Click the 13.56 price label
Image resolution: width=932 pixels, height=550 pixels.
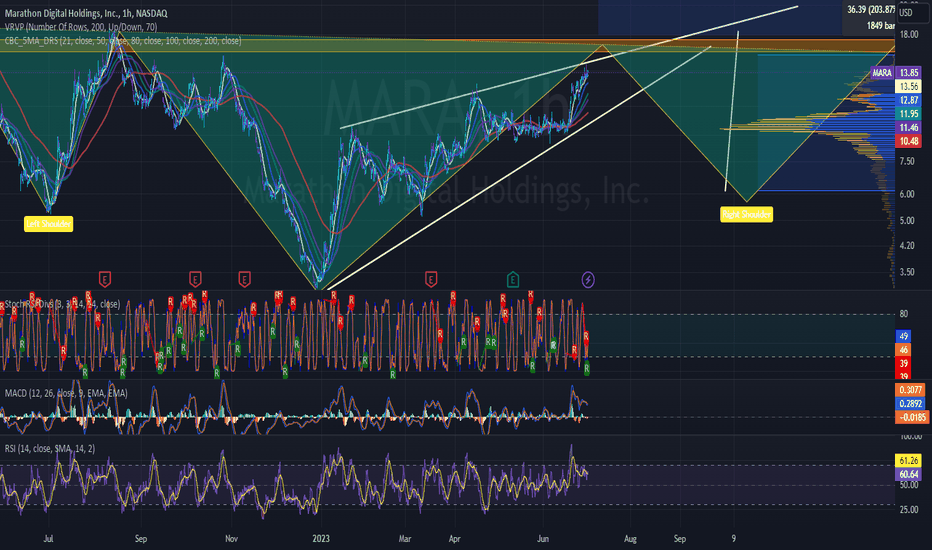pos(909,86)
